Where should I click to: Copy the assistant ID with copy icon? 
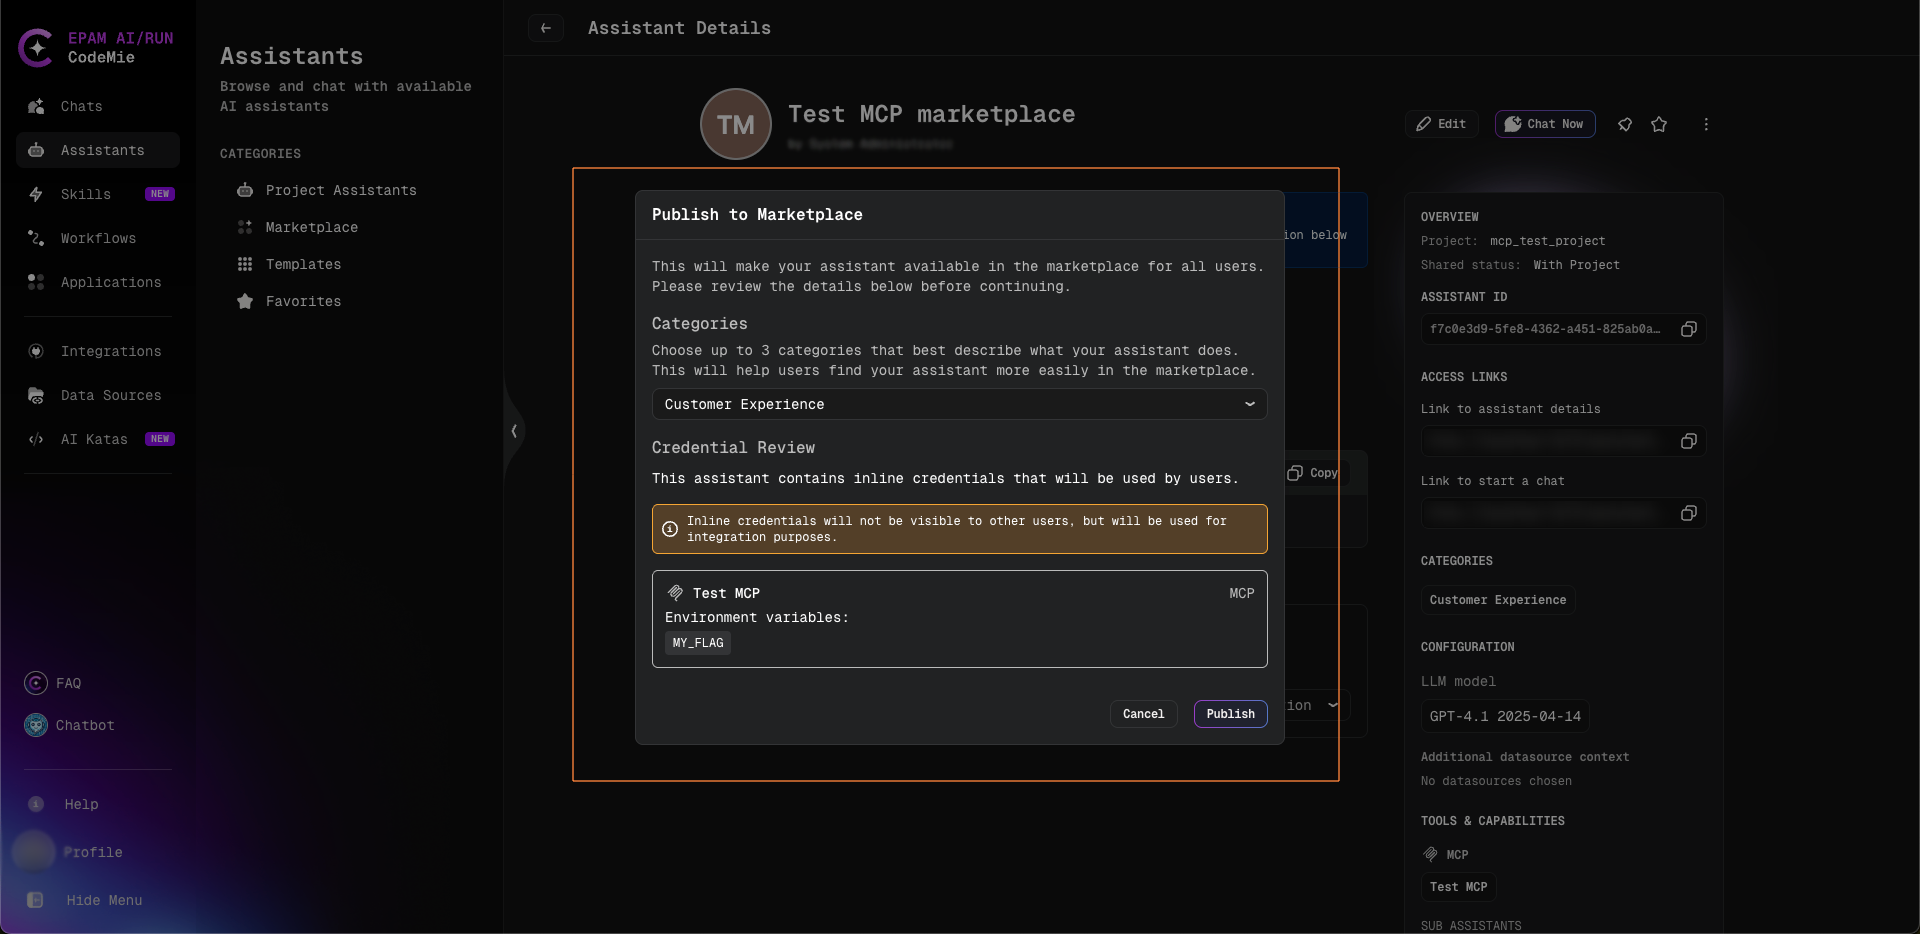(1689, 329)
